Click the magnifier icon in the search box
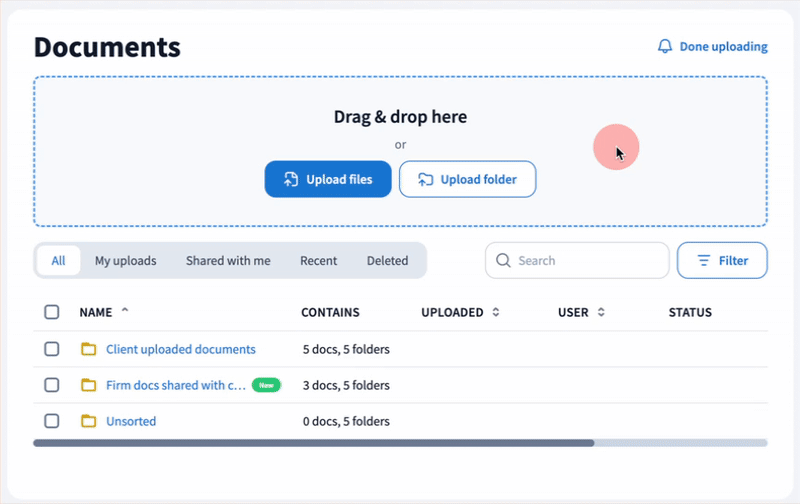This screenshot has width=800, height=504. click(x=503, y=261)
